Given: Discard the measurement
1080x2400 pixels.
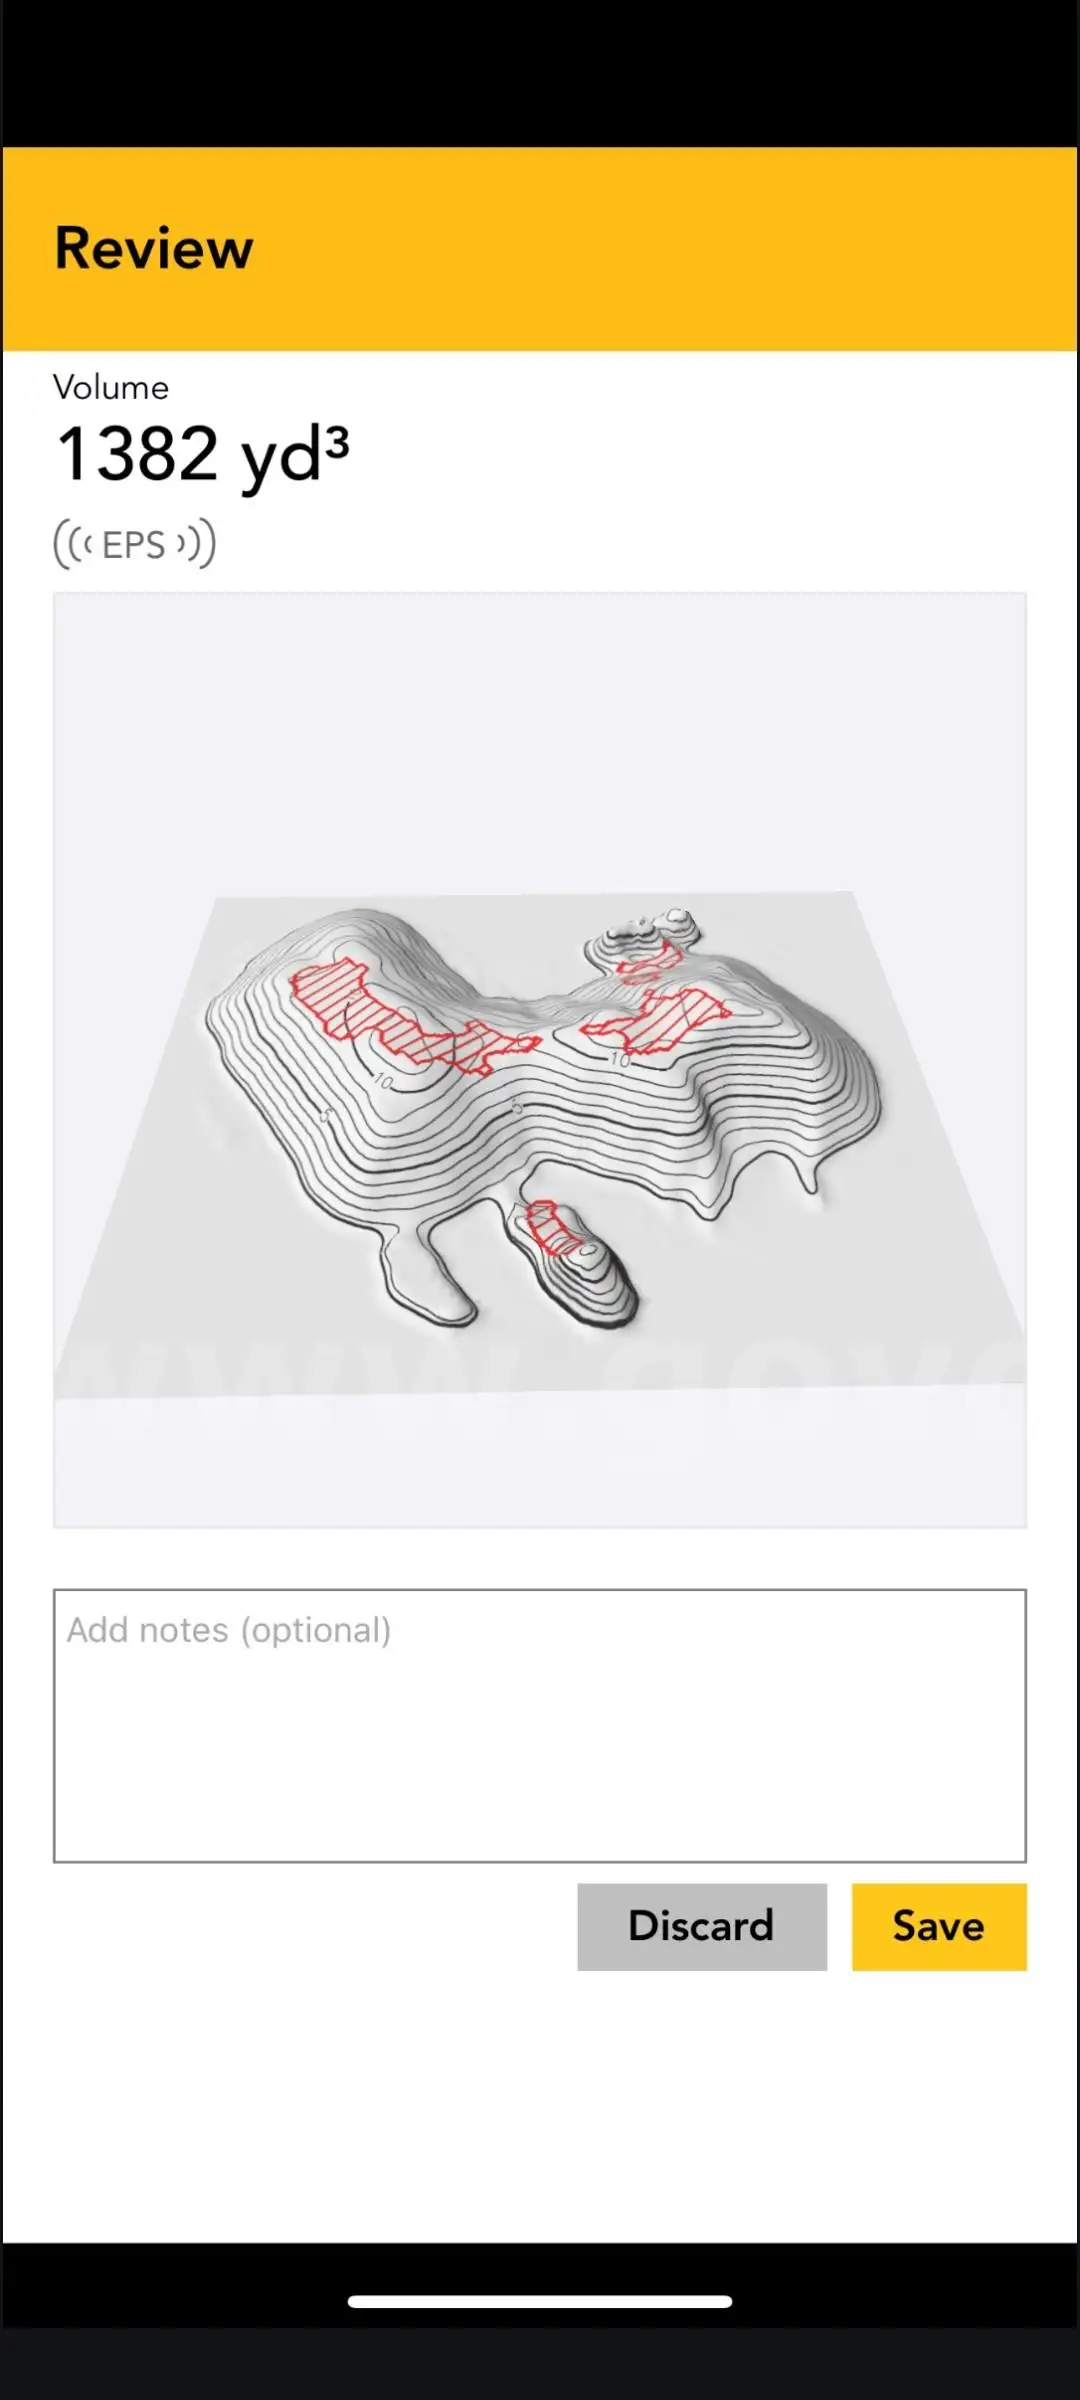Looking at the screenshot, I should pyautogui.click(x=702, y=1926).
